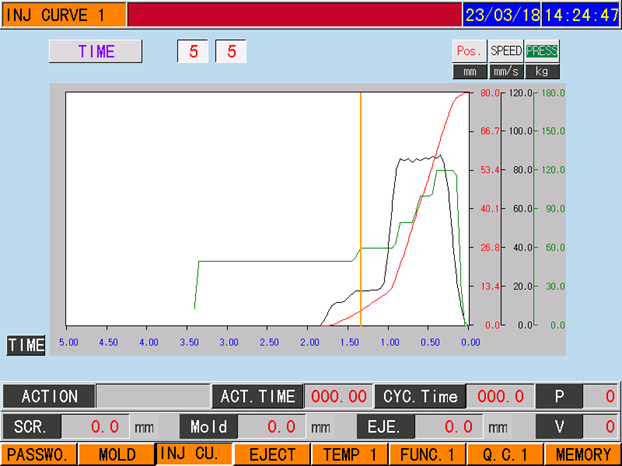This screenshot has height=466, width=622.
Task: Toggle the PRESS curve display
Action: click(x=542, y=51)
